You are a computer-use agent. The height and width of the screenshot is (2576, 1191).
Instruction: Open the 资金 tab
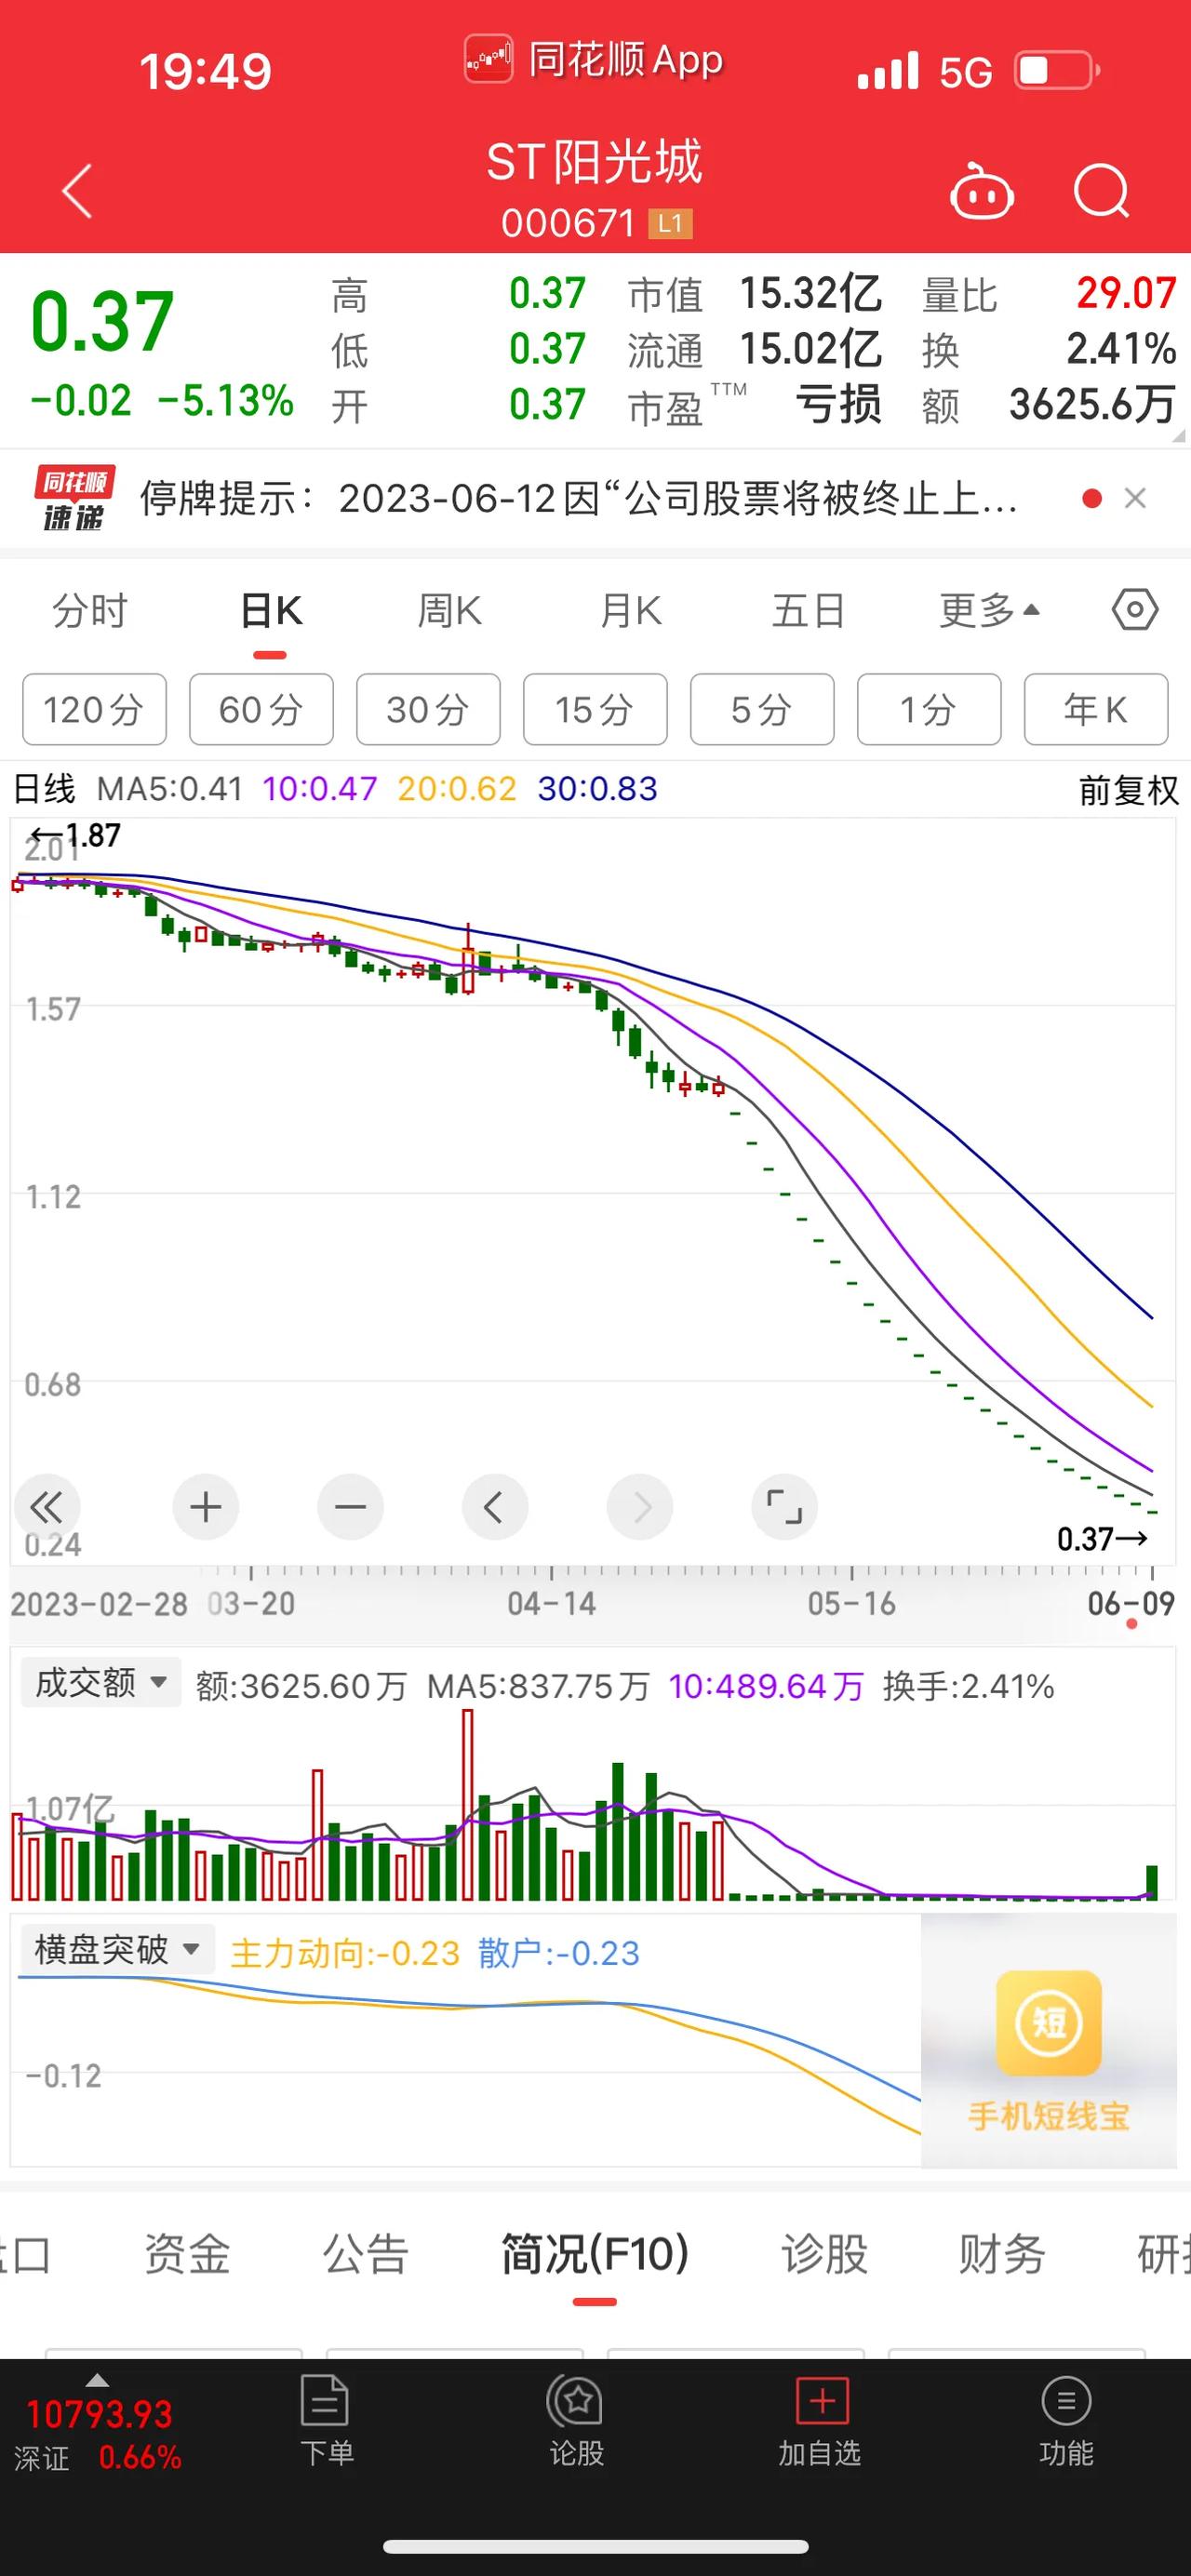pyautogui.click(x=187, y=2255)
